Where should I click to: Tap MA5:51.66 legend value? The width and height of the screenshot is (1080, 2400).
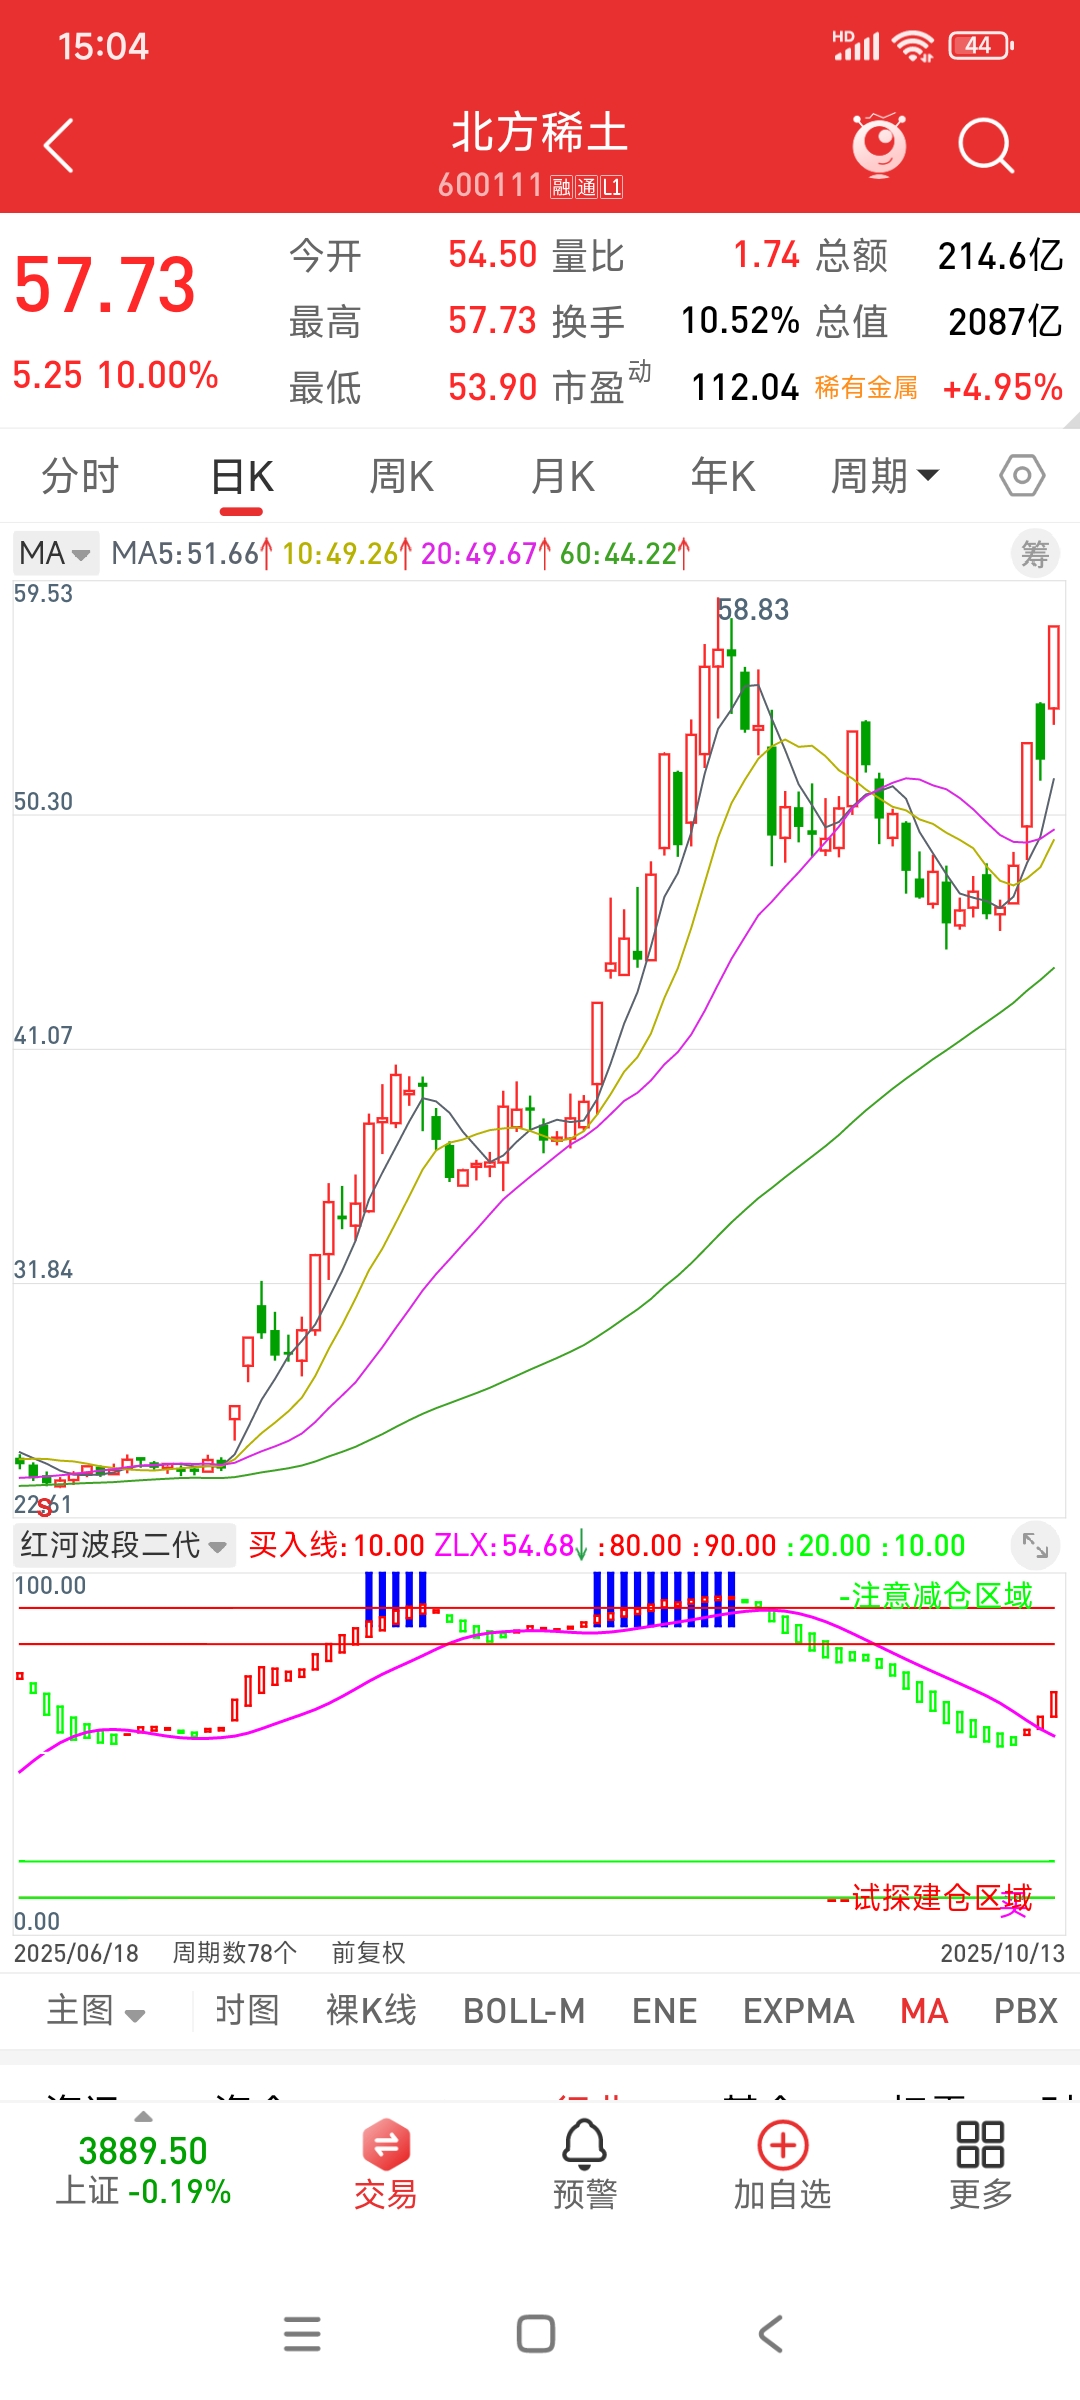(x=191, y=553)
